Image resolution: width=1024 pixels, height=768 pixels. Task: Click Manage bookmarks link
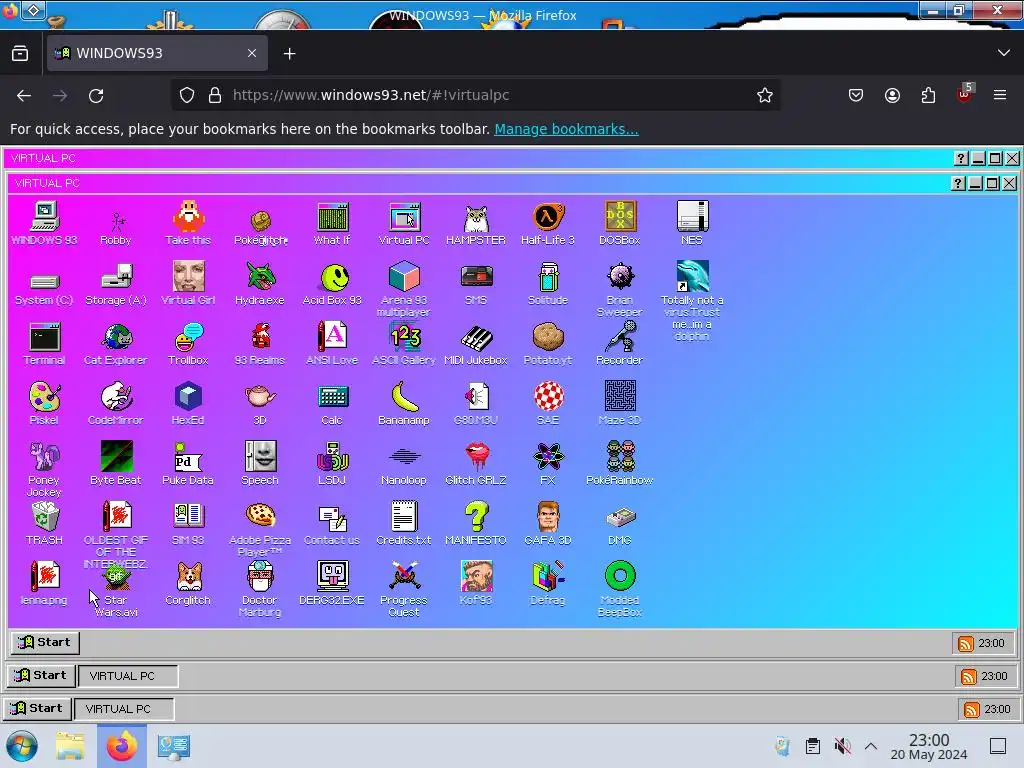coord(566,129)
